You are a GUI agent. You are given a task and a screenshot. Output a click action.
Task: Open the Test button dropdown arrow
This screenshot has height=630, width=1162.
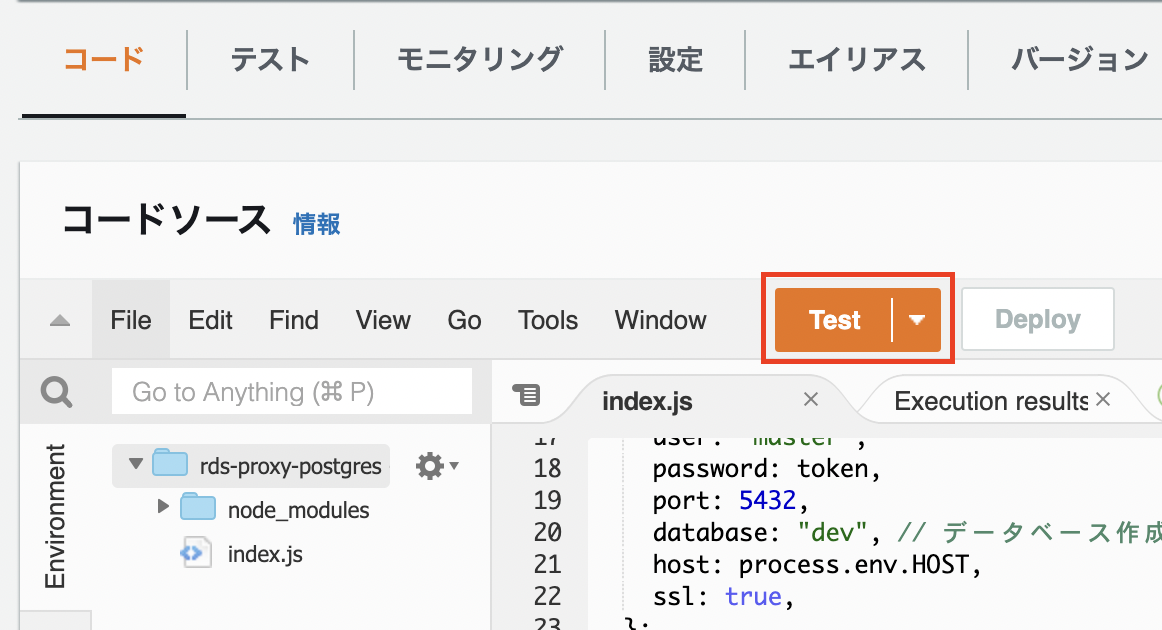pos(917,319)
